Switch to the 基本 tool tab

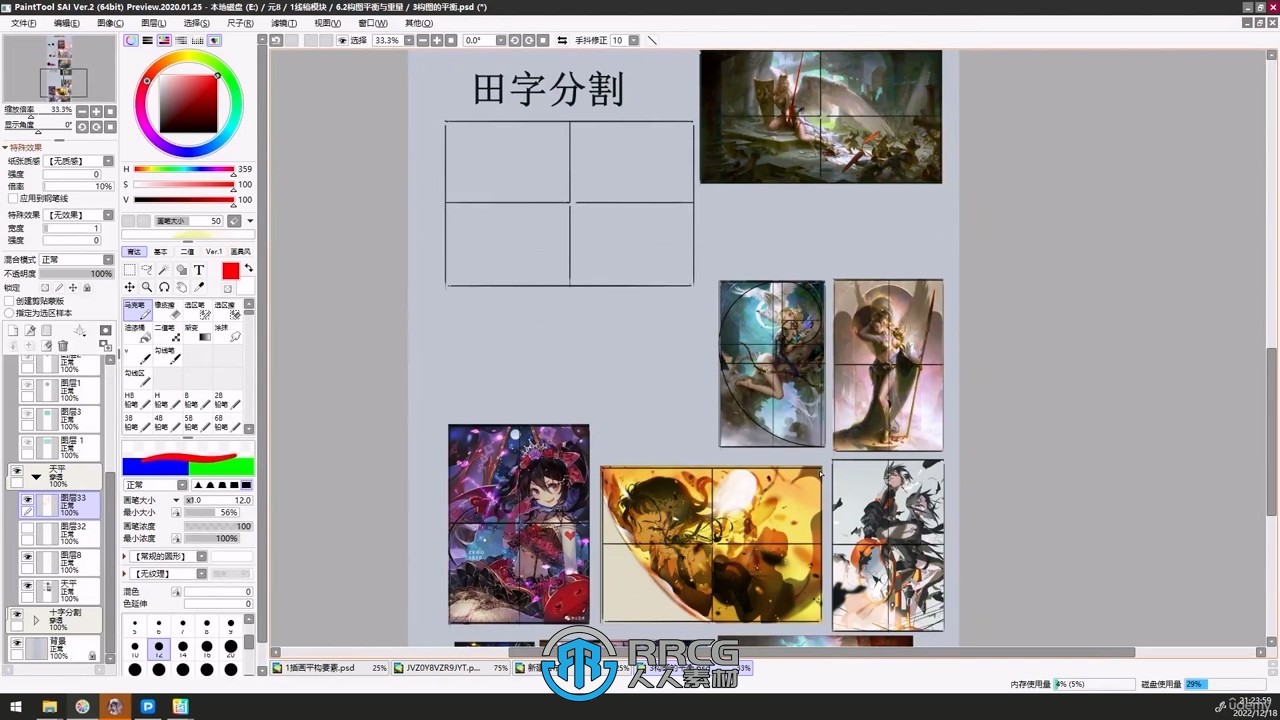click(x=160, y=252)
